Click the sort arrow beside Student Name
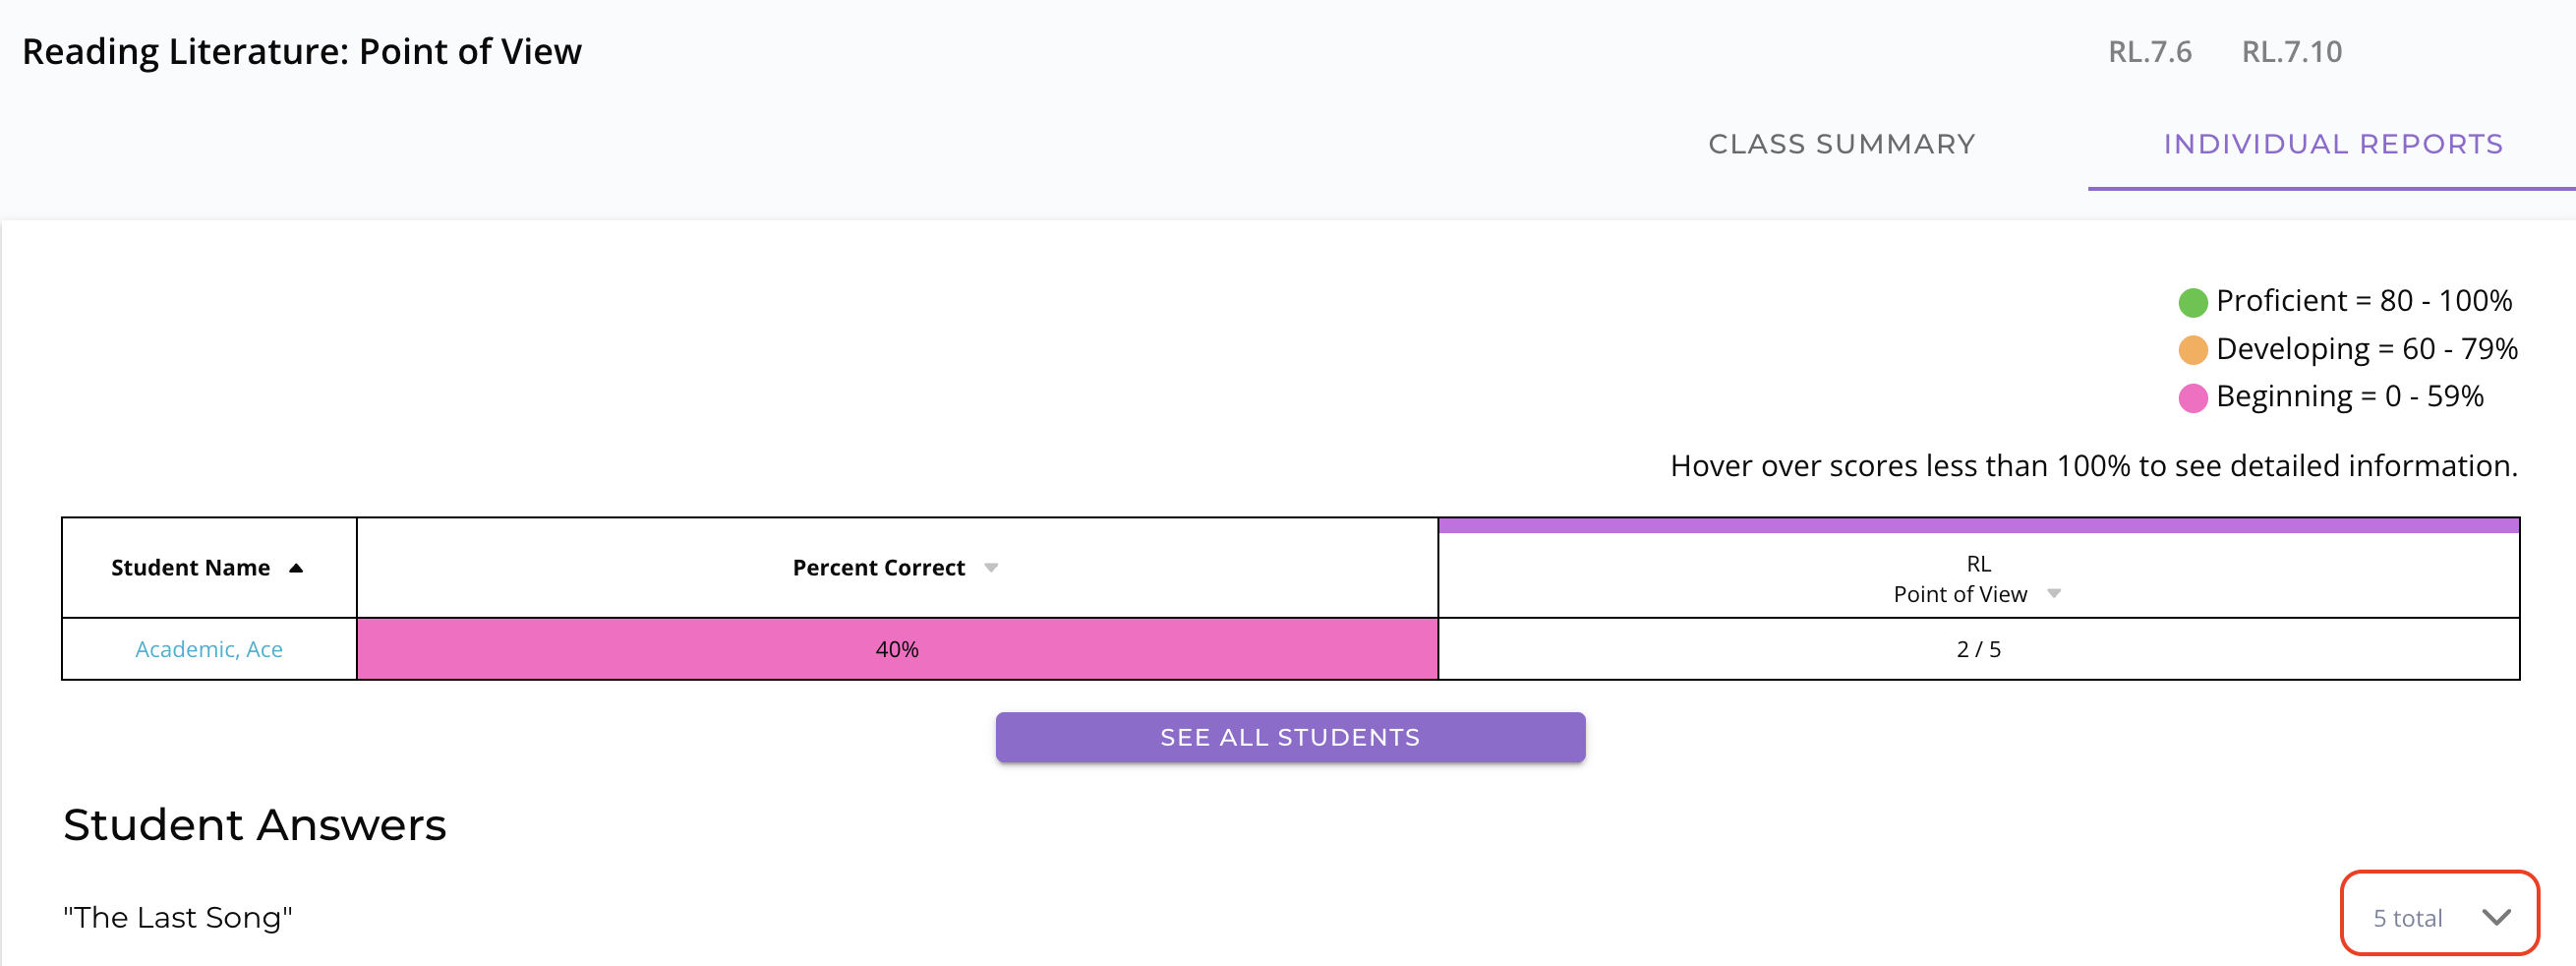2576x966 pixels. (296, 568)
